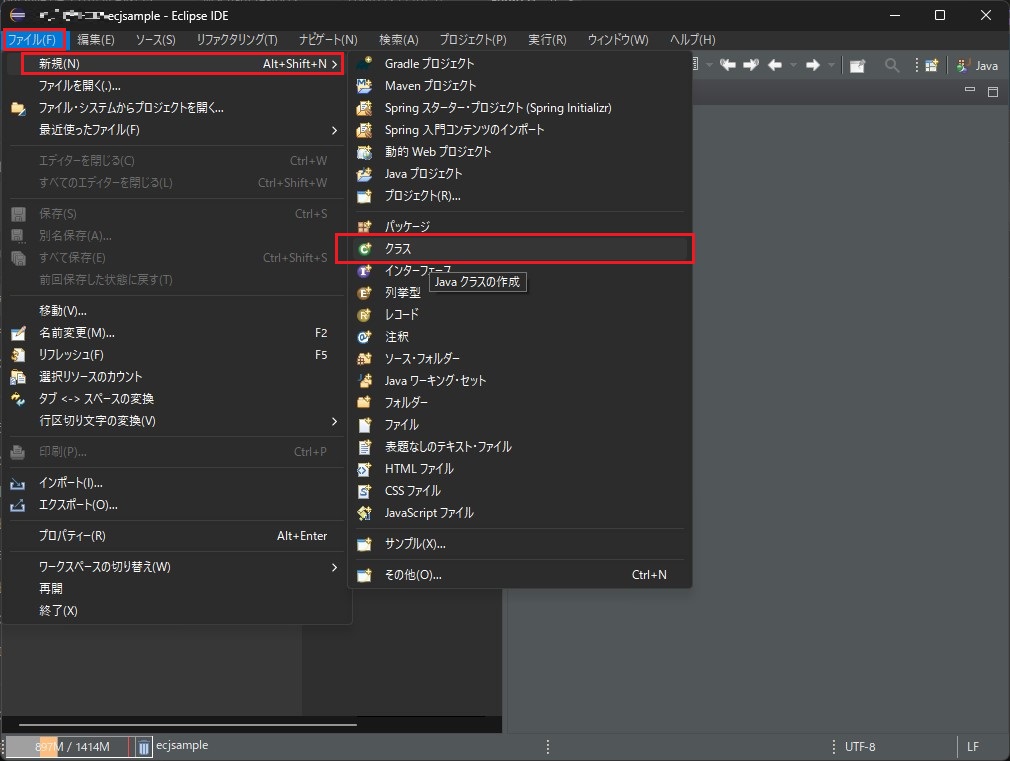The image size is (1010, 761).
Task: Click the search icon in the toolbar
Action: pos(892,64)
